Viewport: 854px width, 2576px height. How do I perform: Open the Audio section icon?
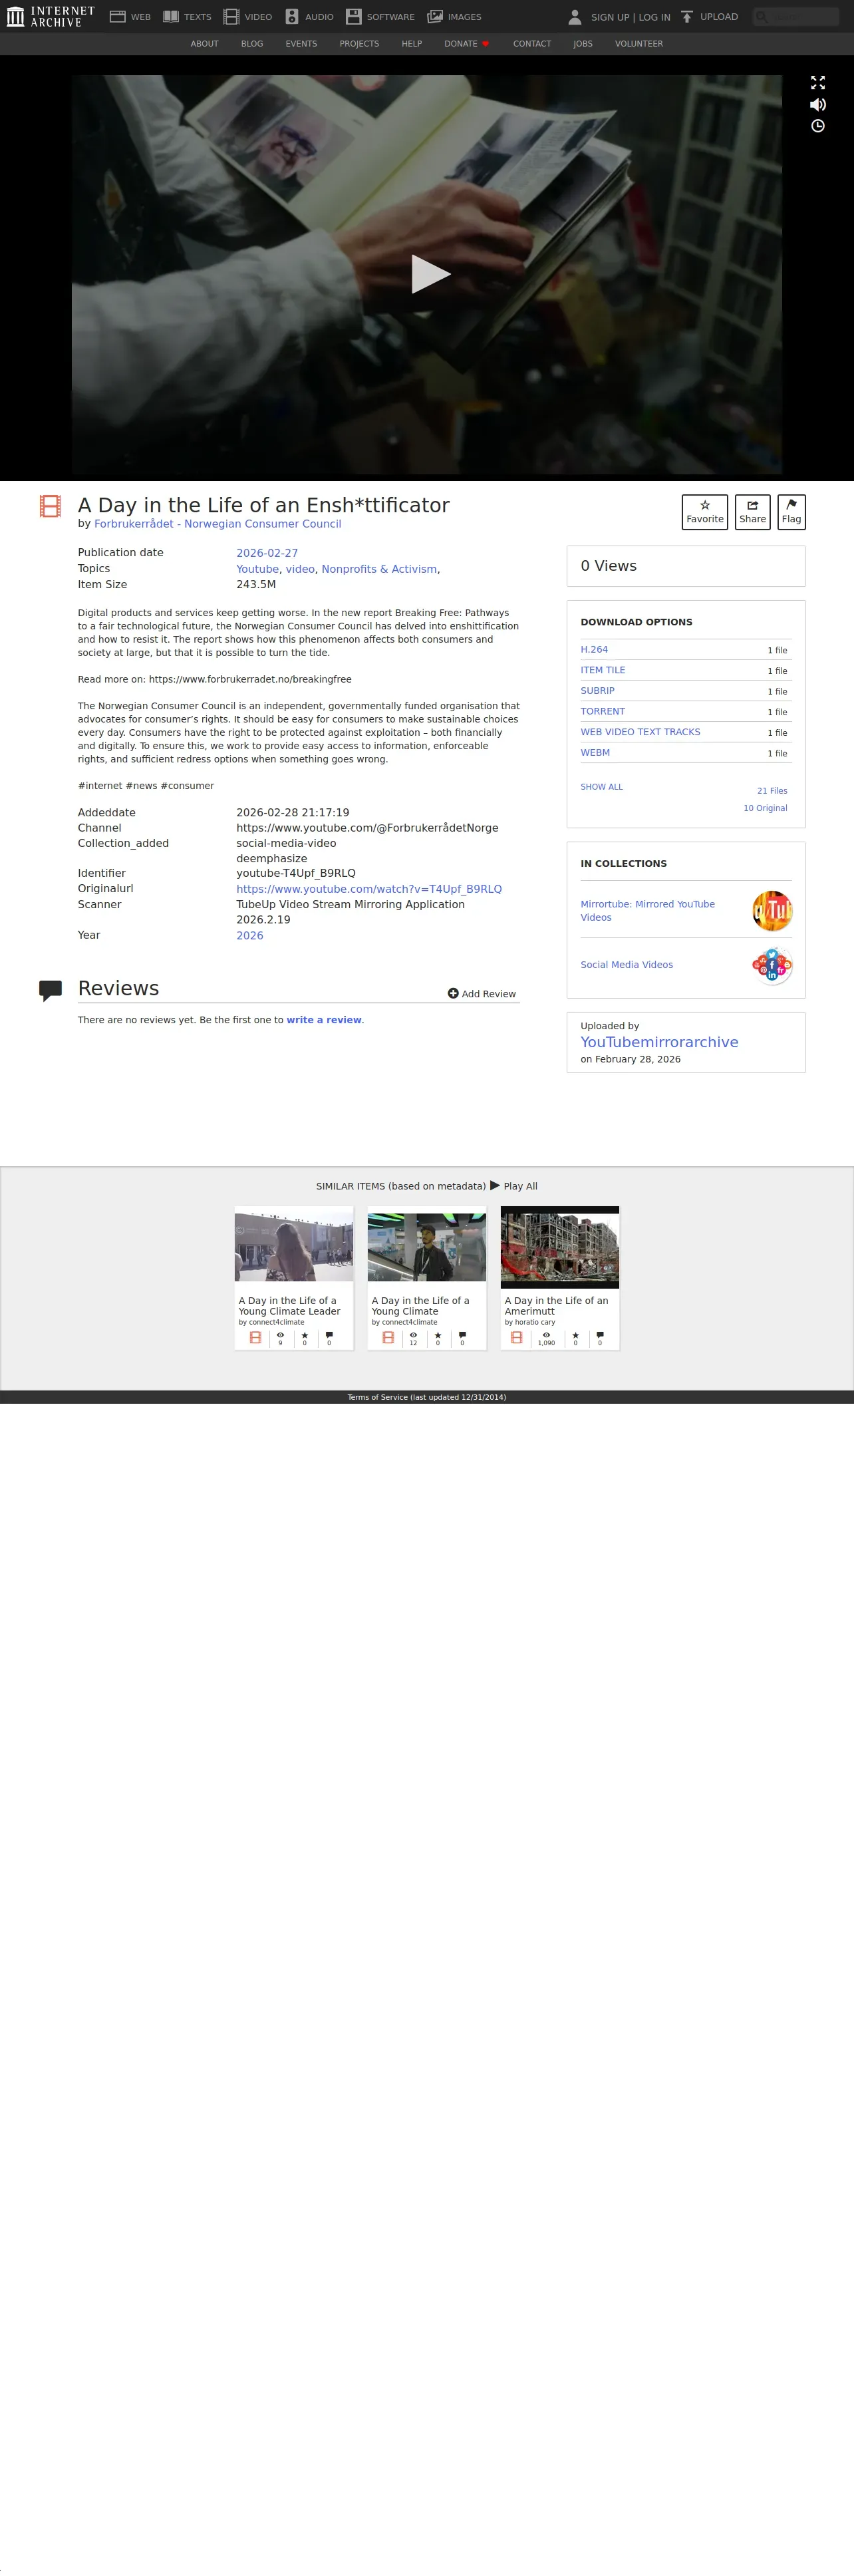pyautogui.click(x=292, y=17)
